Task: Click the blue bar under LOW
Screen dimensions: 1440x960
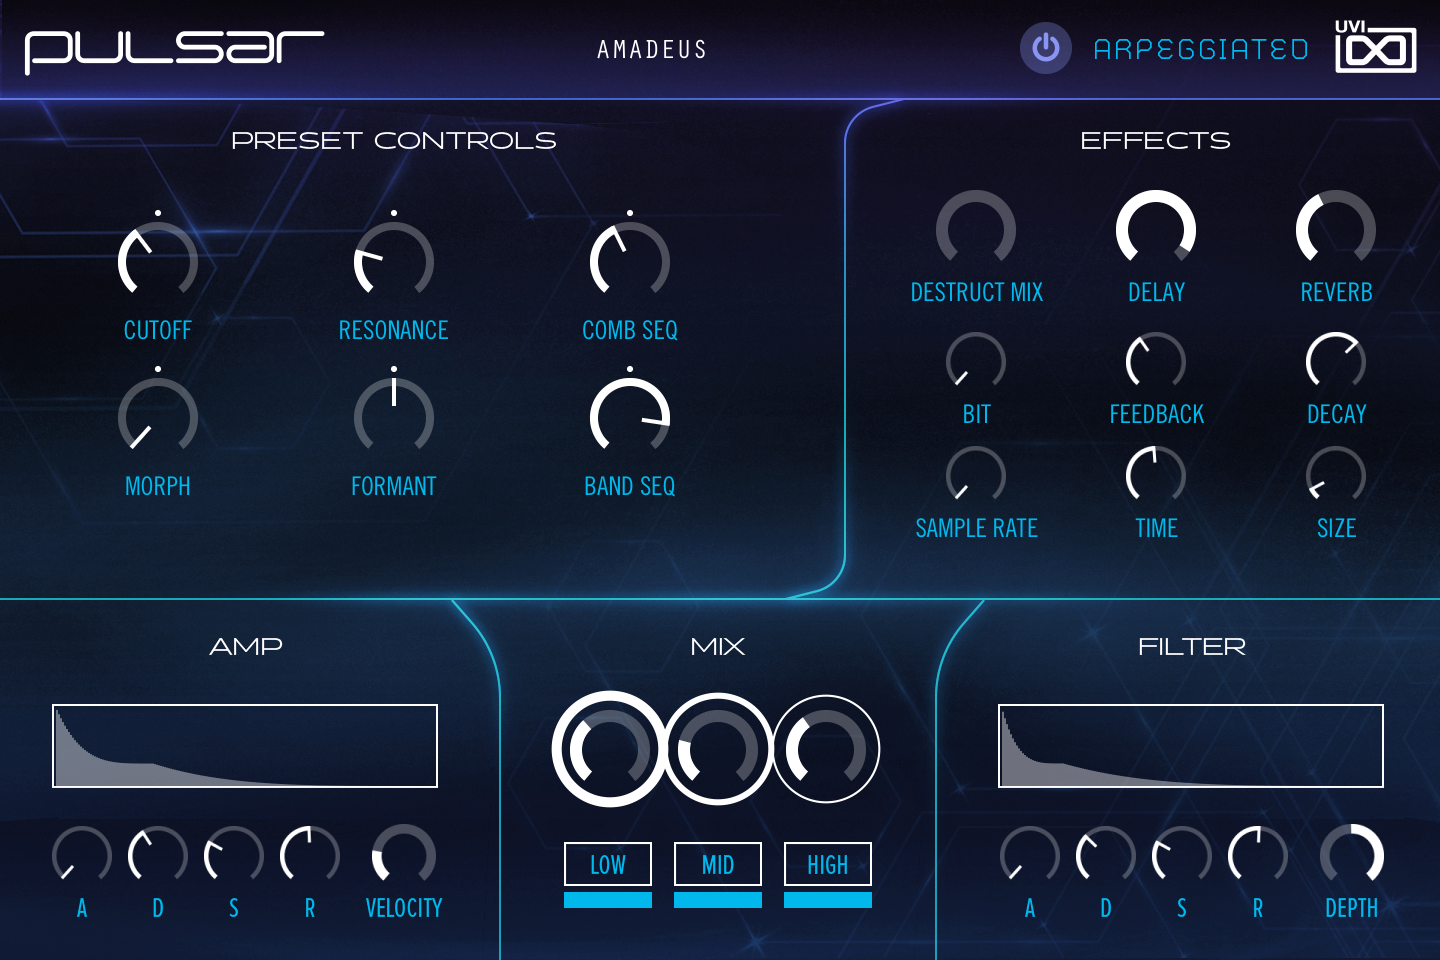Action: [x=608, y=900]
